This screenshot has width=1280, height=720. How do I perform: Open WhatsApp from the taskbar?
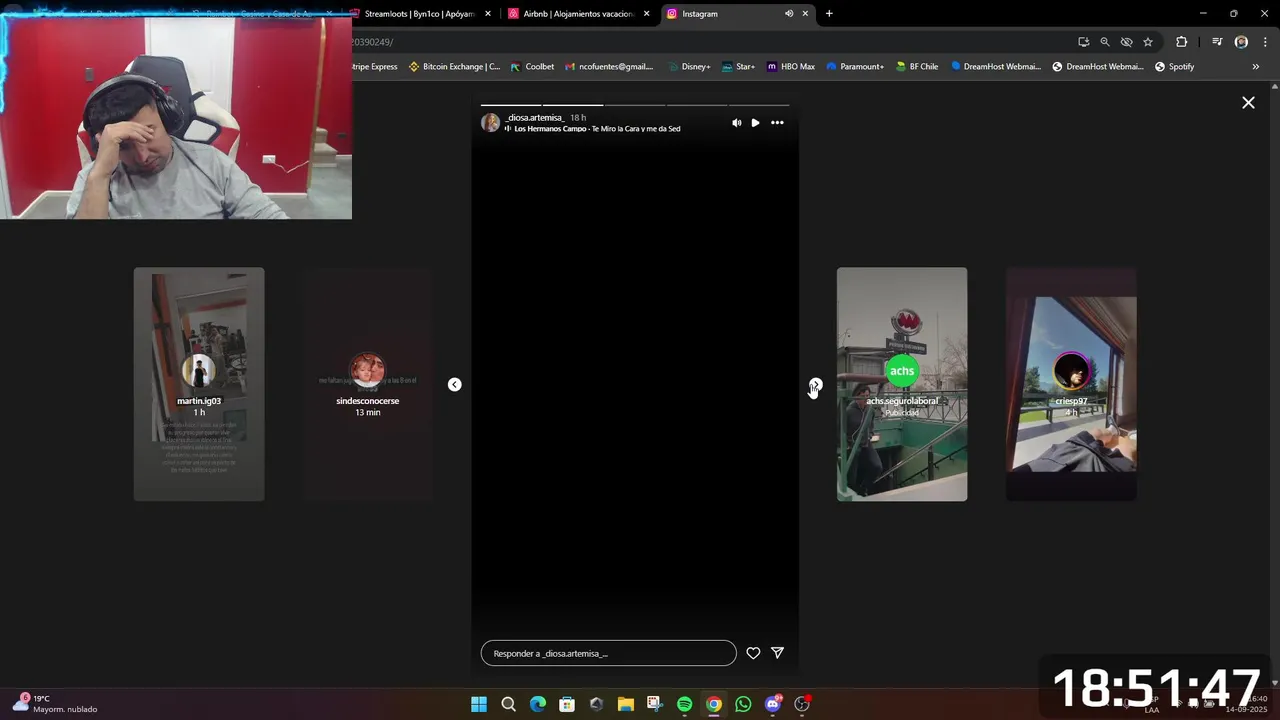click(x=743, y=704)
